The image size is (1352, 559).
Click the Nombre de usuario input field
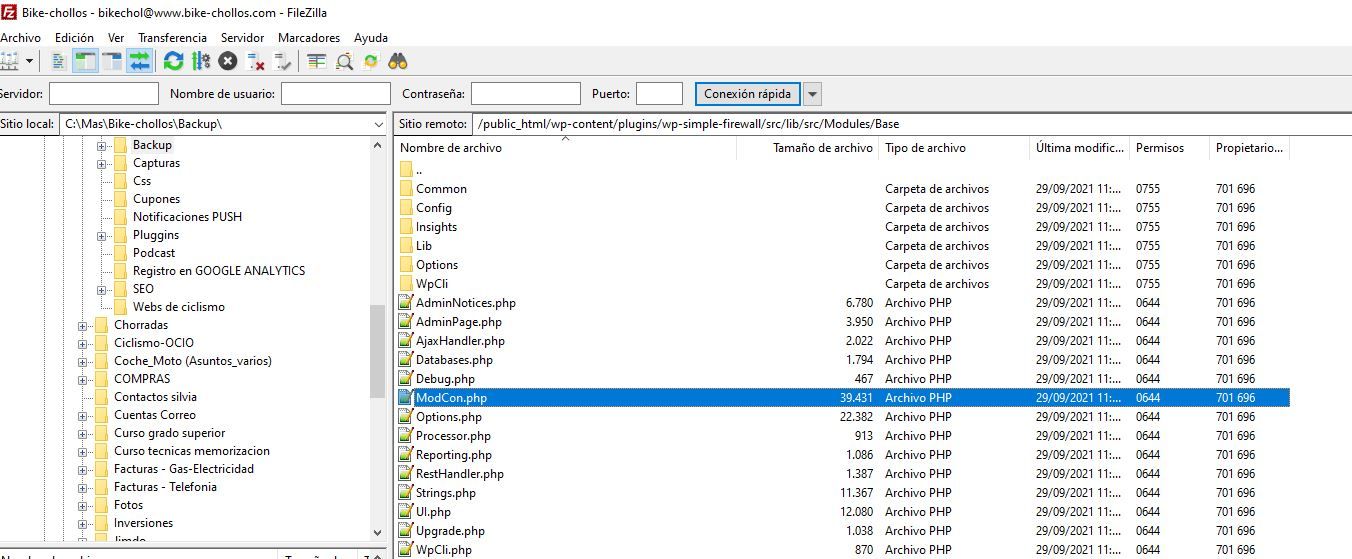(x=336, y=94)
